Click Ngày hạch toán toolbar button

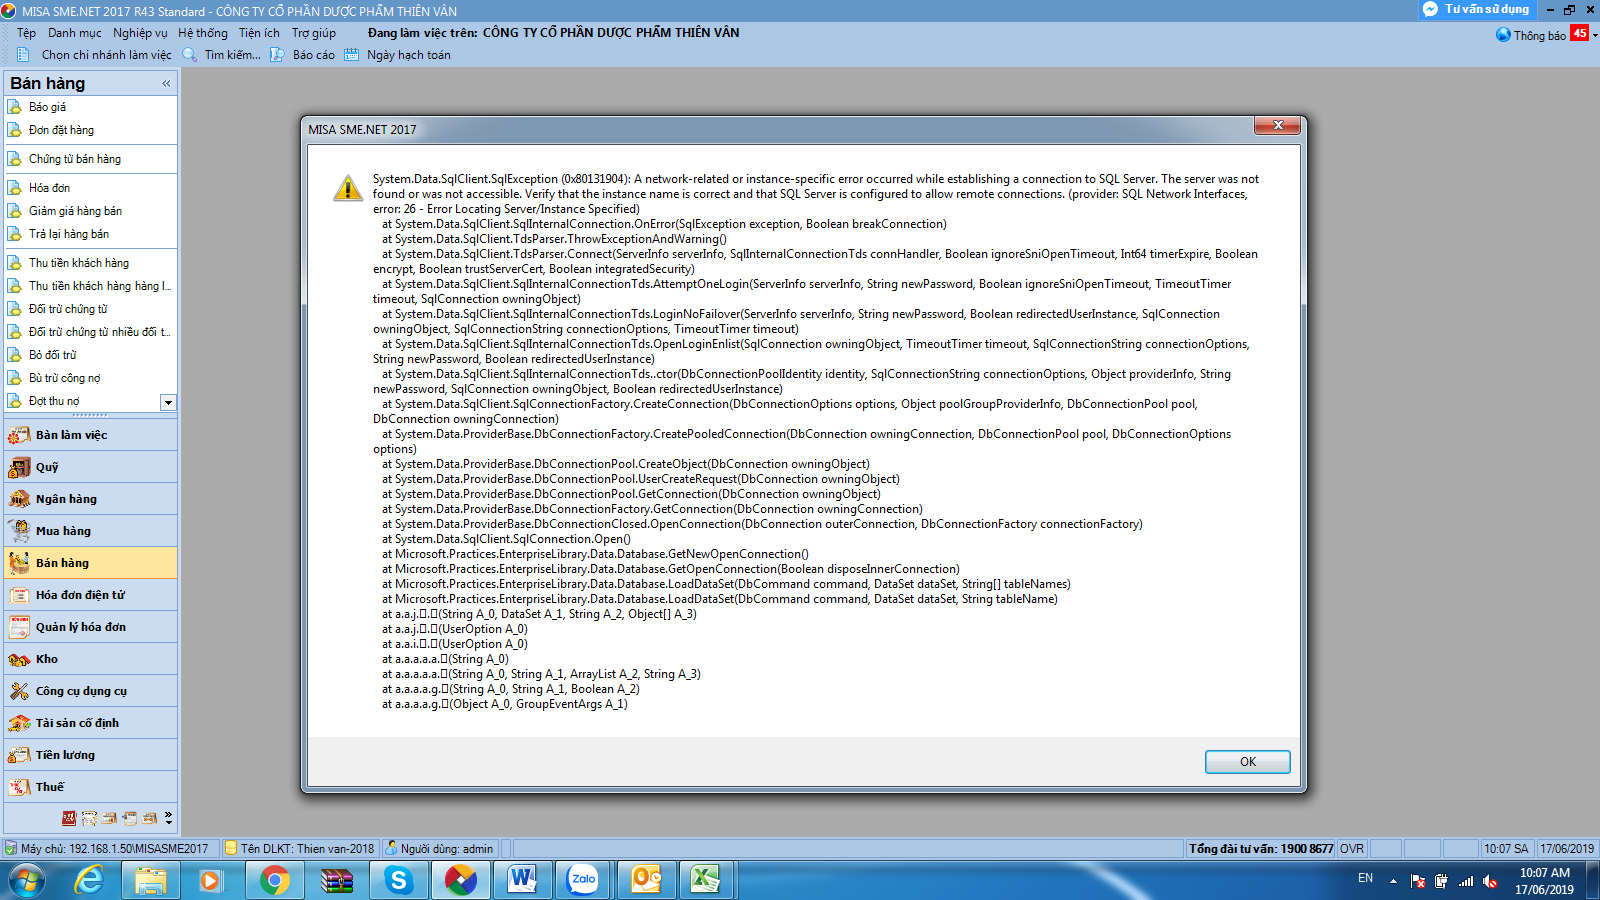click(398, 55)
